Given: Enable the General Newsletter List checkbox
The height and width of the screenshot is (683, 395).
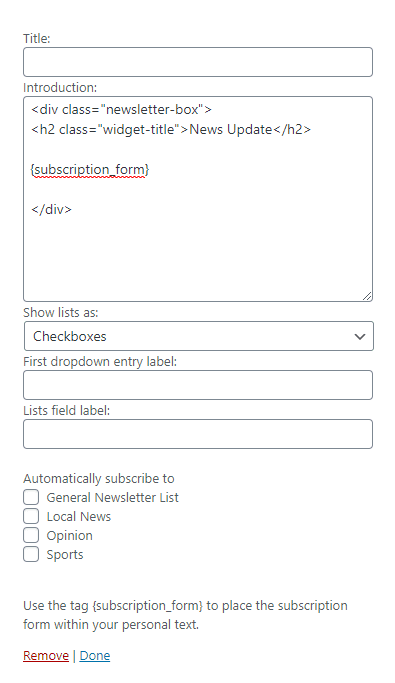Looking at the screenshot, I should click(x=31, y=497).
